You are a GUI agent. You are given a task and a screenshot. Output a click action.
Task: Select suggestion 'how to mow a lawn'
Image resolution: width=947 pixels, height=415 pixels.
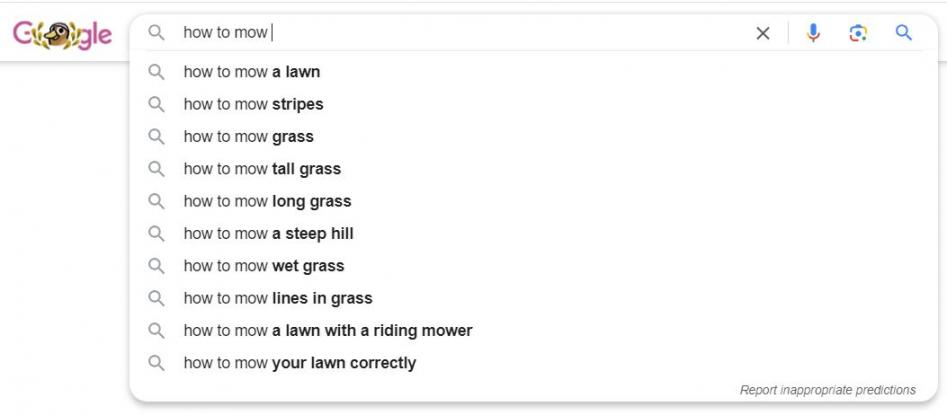tap(252, 72)
